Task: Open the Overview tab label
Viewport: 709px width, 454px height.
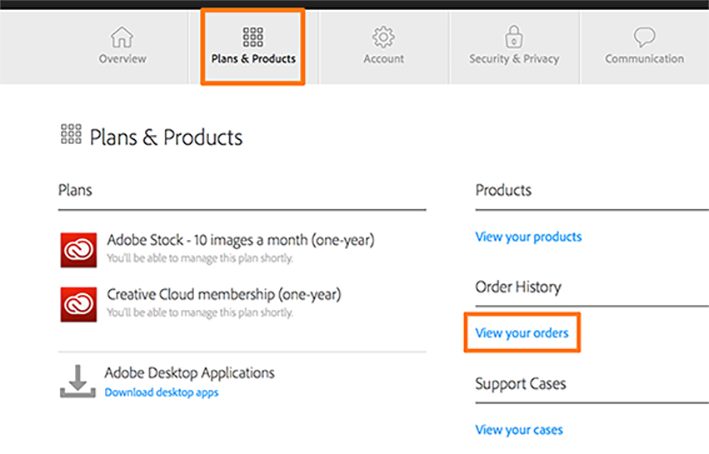Action: [x=122, y=59]
